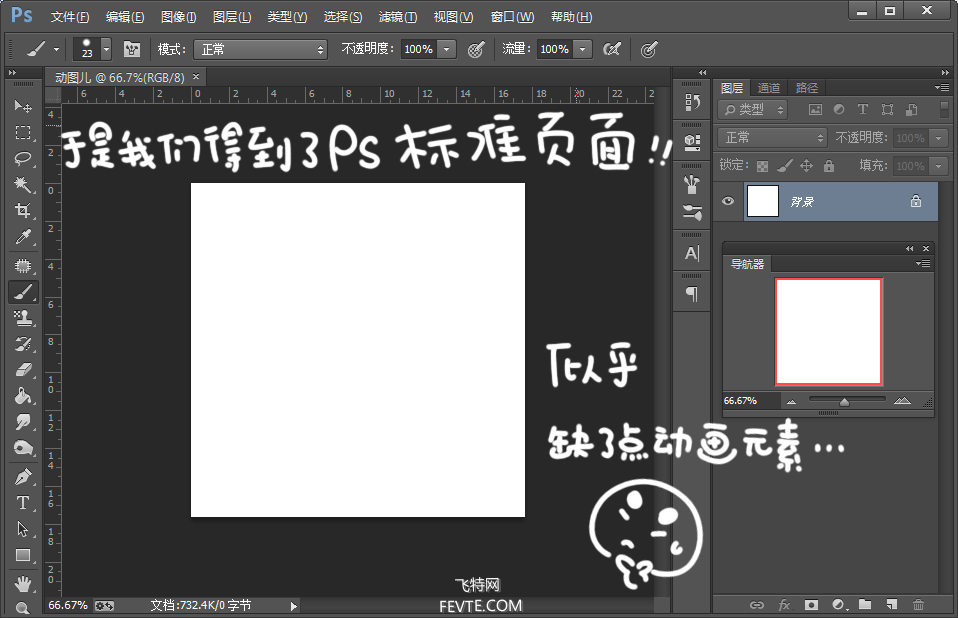
Task: Hide the 背景 layer with eye icon
Action: click(x=728, y=201)
